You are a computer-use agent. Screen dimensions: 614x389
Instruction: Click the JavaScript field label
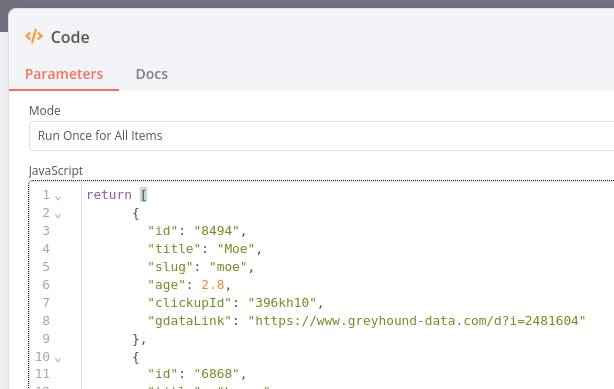[x=56, y=171]
